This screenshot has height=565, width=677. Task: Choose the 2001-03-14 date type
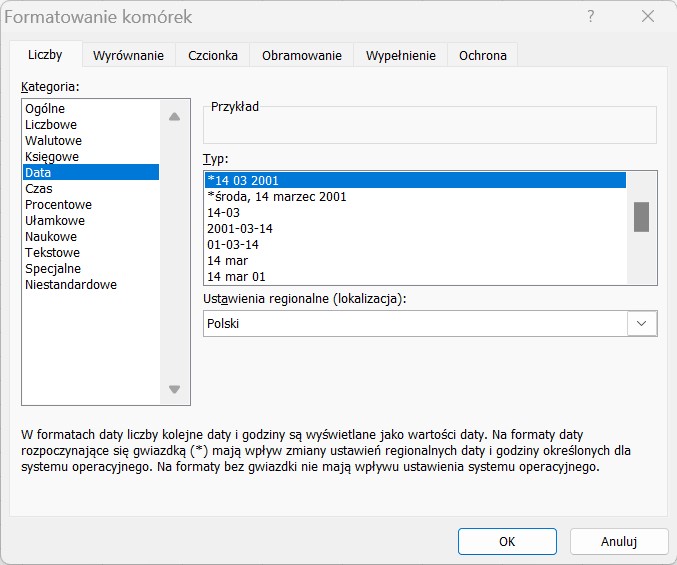(x=415, y=229)
